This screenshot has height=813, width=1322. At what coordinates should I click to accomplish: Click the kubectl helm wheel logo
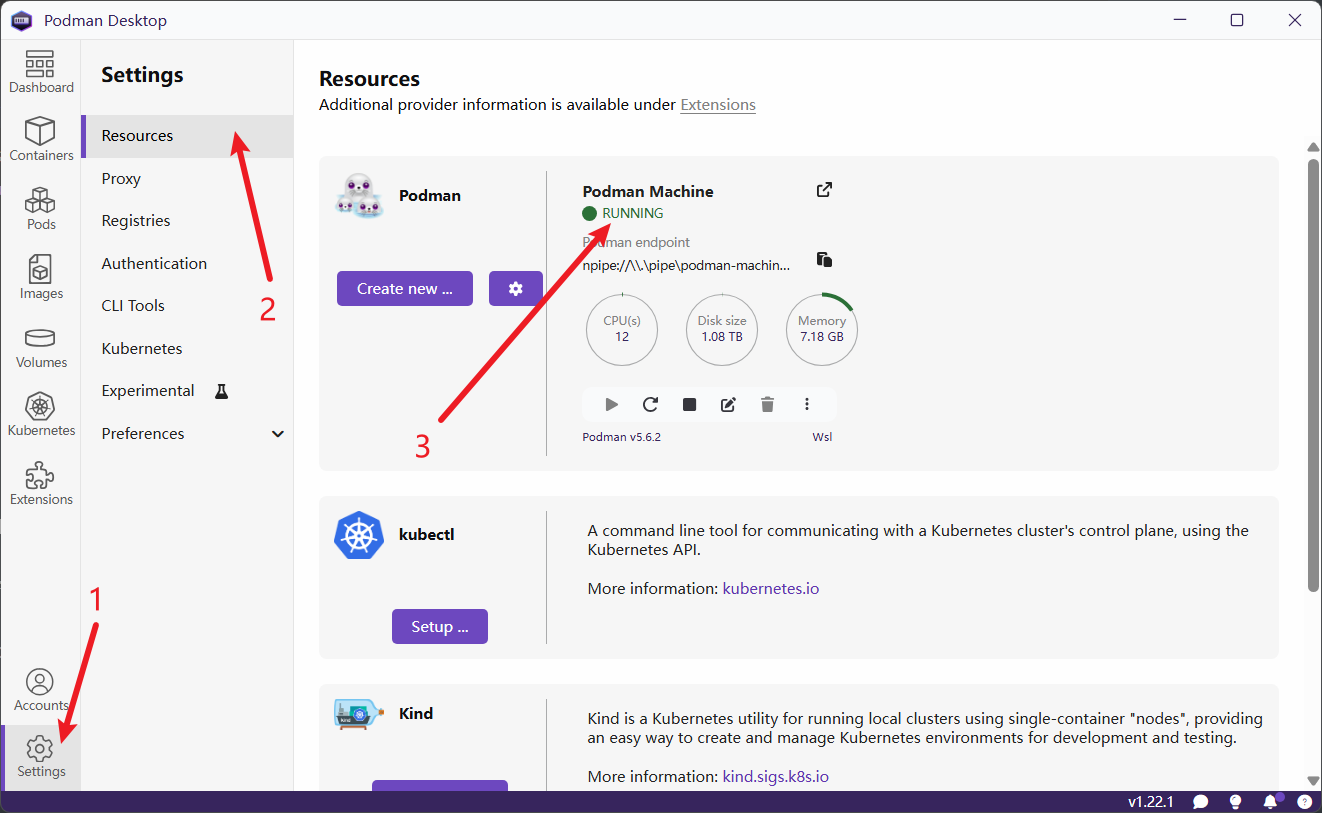[x=359, y=535]
